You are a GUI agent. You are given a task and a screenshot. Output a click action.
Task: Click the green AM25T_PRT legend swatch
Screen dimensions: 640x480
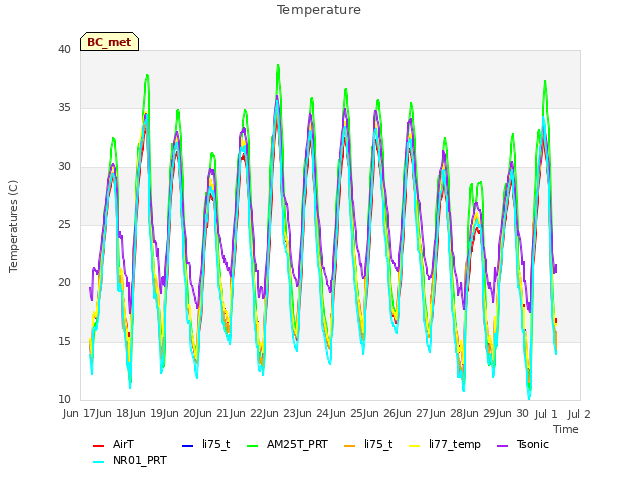pos(253,446)
